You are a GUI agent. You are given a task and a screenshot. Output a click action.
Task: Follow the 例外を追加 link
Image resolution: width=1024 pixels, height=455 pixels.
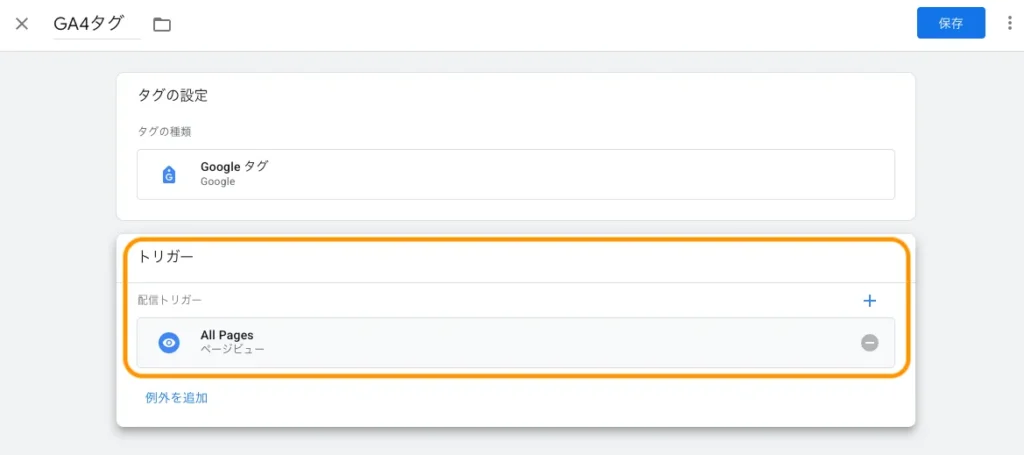tap(176, 398)
